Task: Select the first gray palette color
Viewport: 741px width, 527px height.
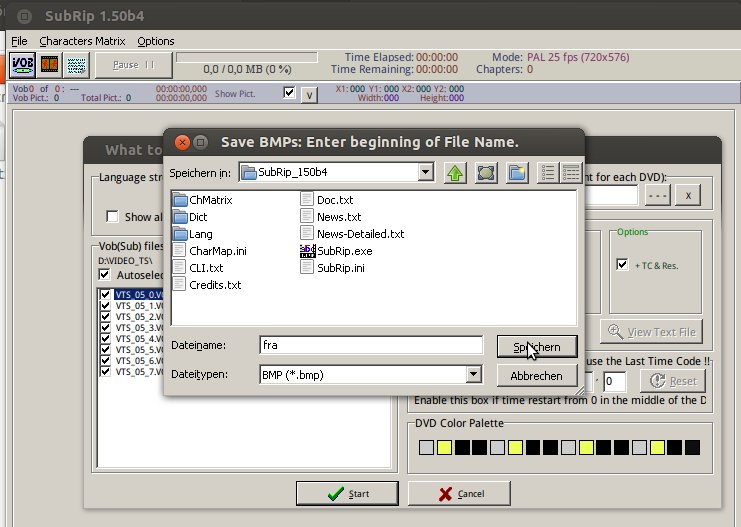Action: (426, 448)
